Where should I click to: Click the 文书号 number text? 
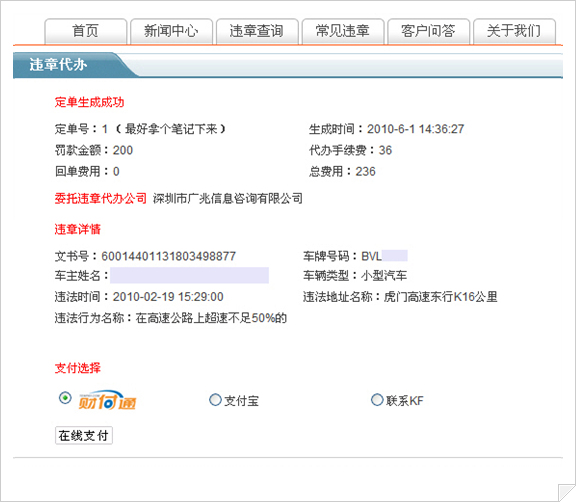tap(169, 256)
